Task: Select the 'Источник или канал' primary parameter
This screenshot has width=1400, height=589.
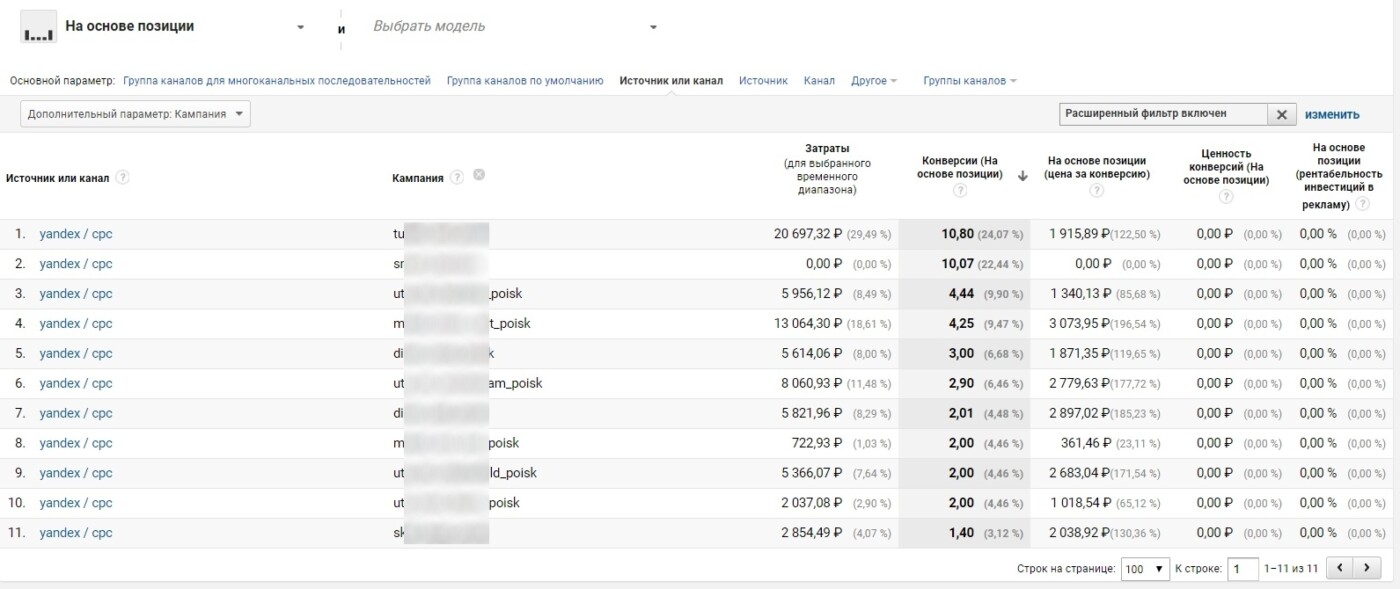Action: pyautogui.click(x=671, y=81)
